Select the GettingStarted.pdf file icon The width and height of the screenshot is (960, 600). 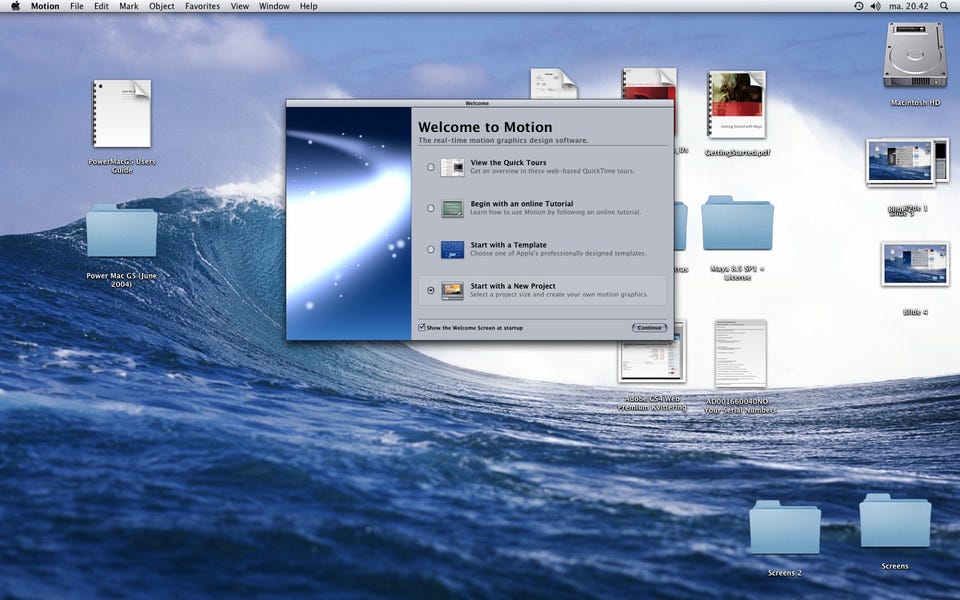coord(737,104)
